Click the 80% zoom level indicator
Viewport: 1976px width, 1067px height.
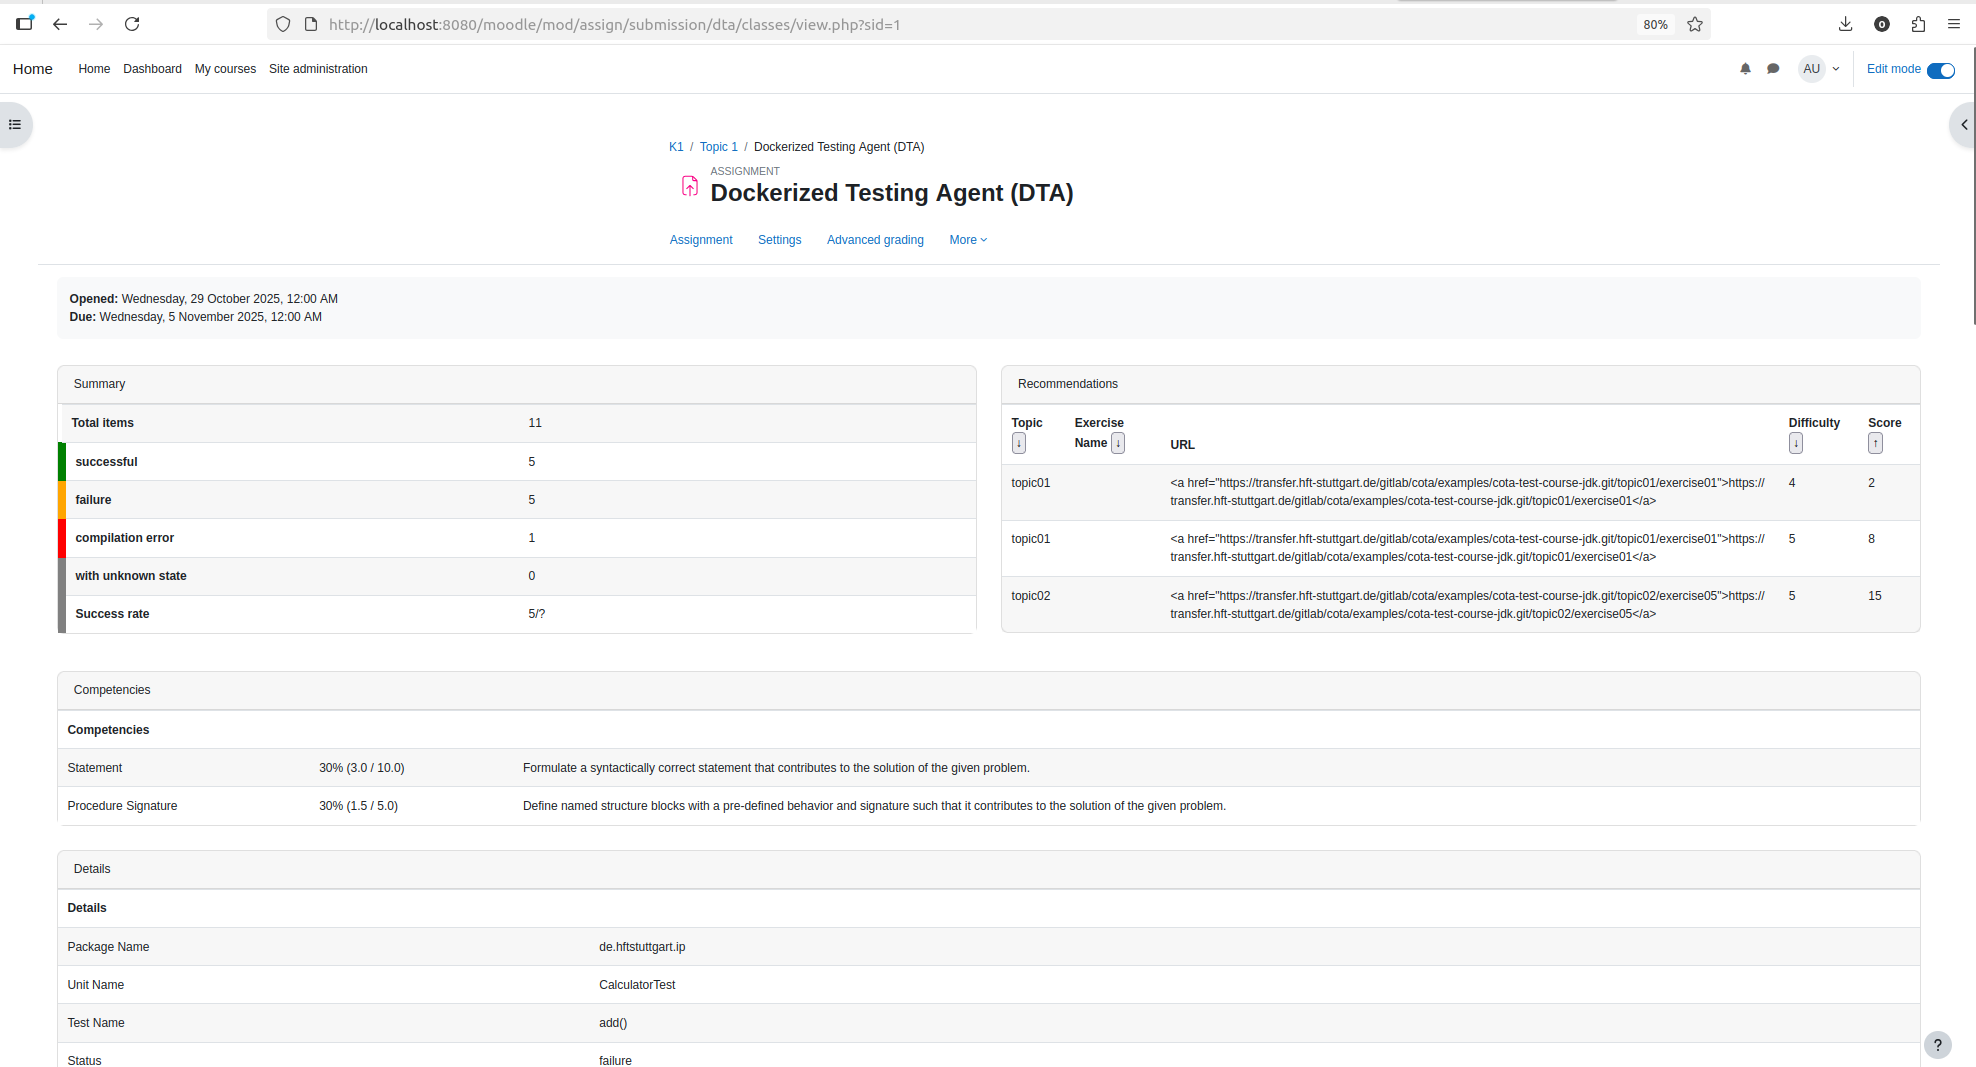point(1655,24)
